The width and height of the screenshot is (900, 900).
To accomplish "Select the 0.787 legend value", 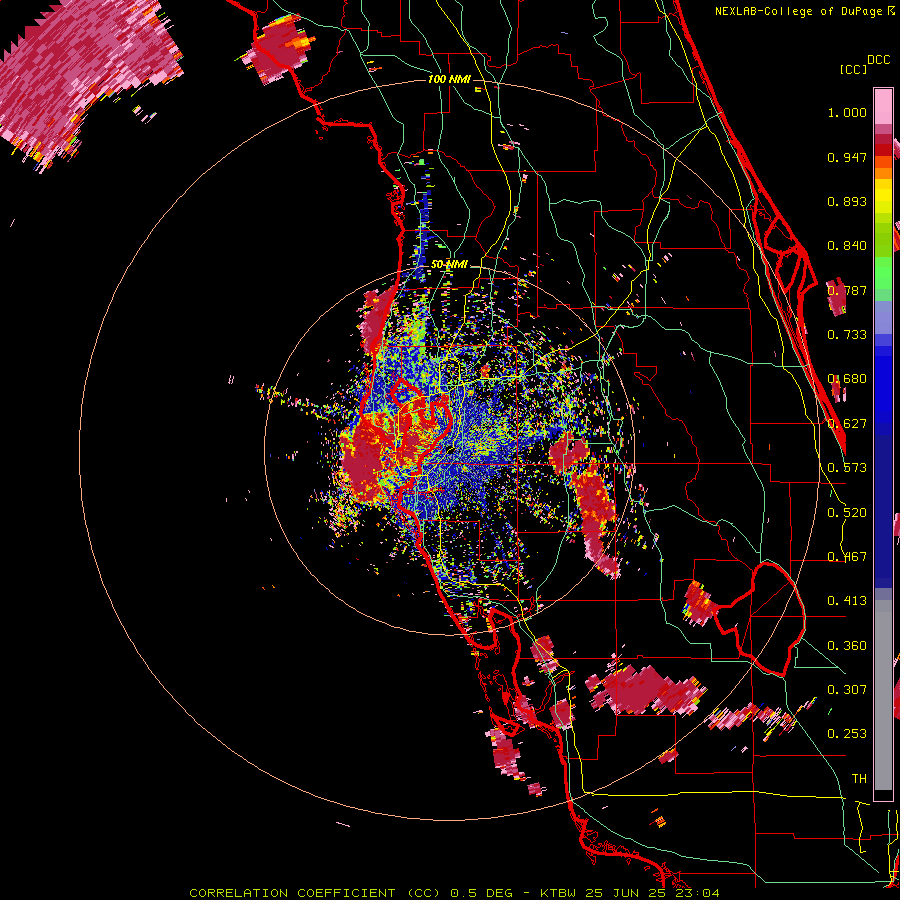I will 847,290.
